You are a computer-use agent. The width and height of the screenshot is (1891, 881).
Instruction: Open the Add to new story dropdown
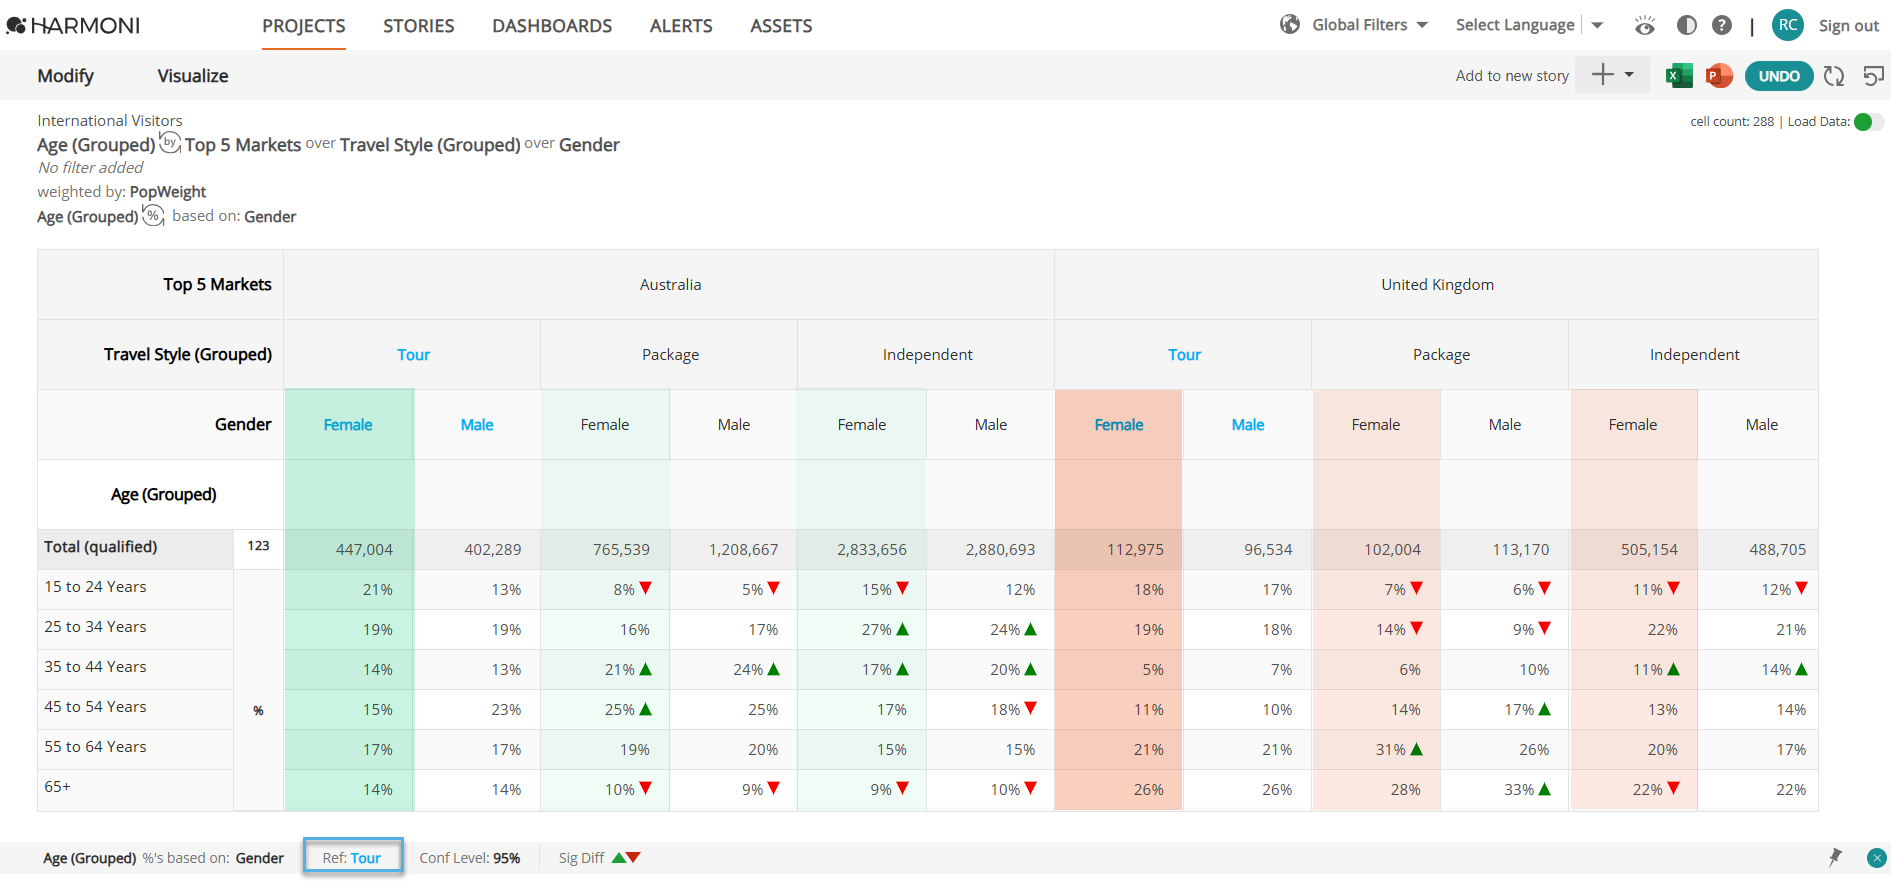tap(1612, 75)
